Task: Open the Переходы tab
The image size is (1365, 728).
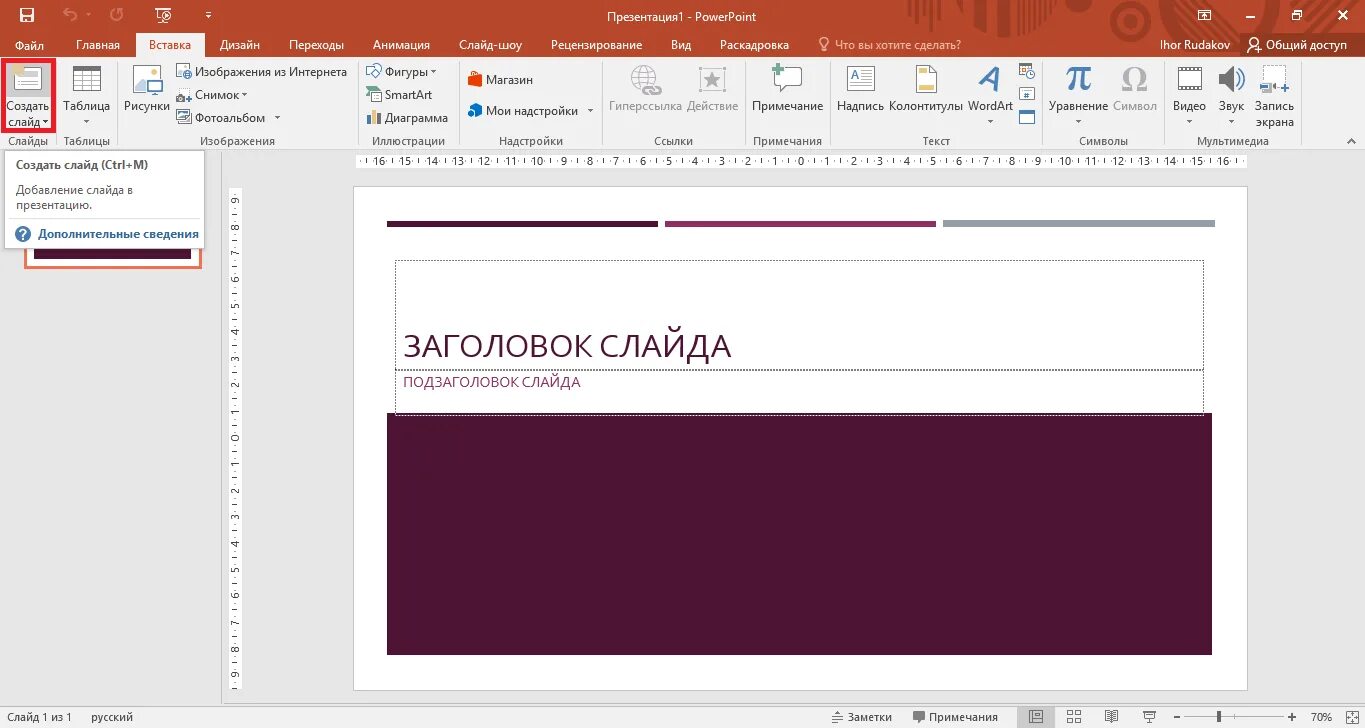Action: (x=316, y=45)
